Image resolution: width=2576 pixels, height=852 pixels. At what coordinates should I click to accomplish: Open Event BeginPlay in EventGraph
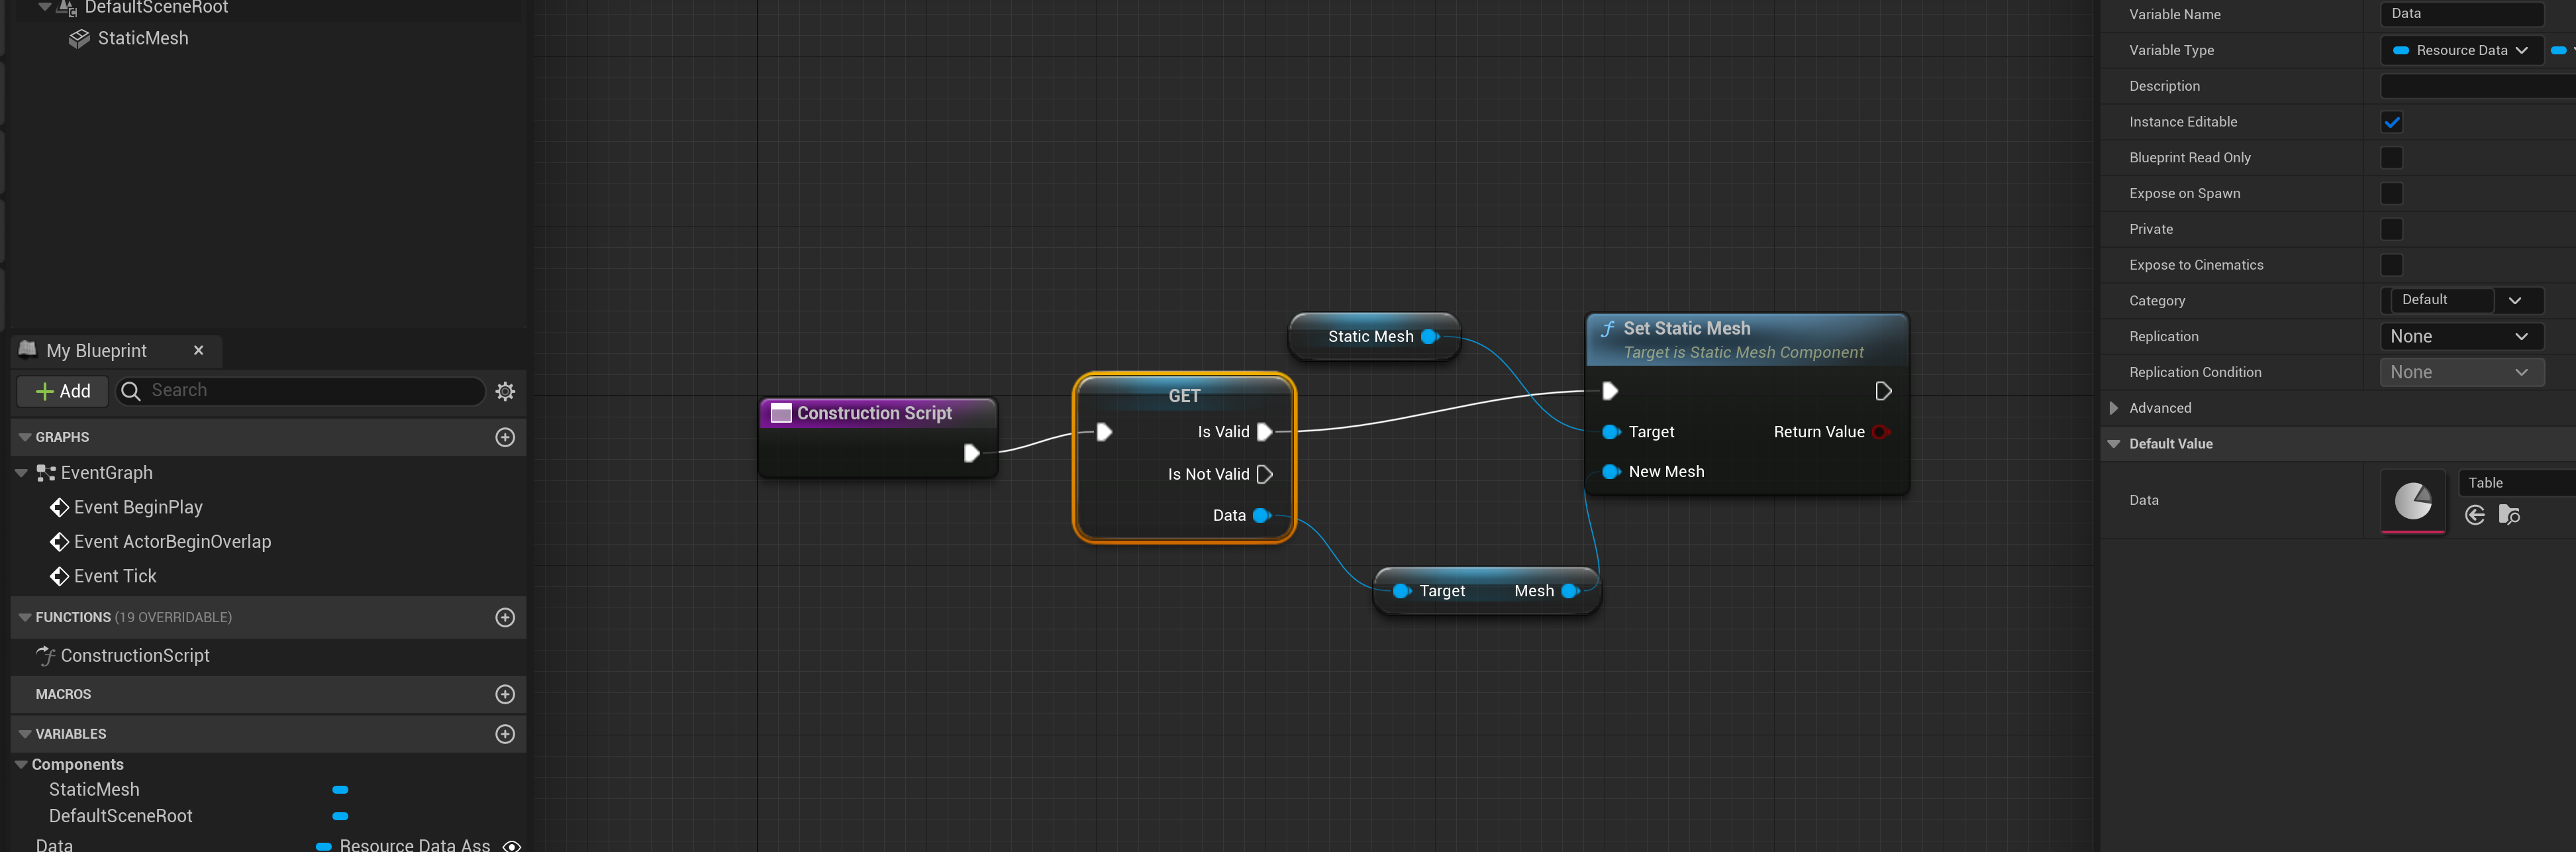tap(137, 508)
